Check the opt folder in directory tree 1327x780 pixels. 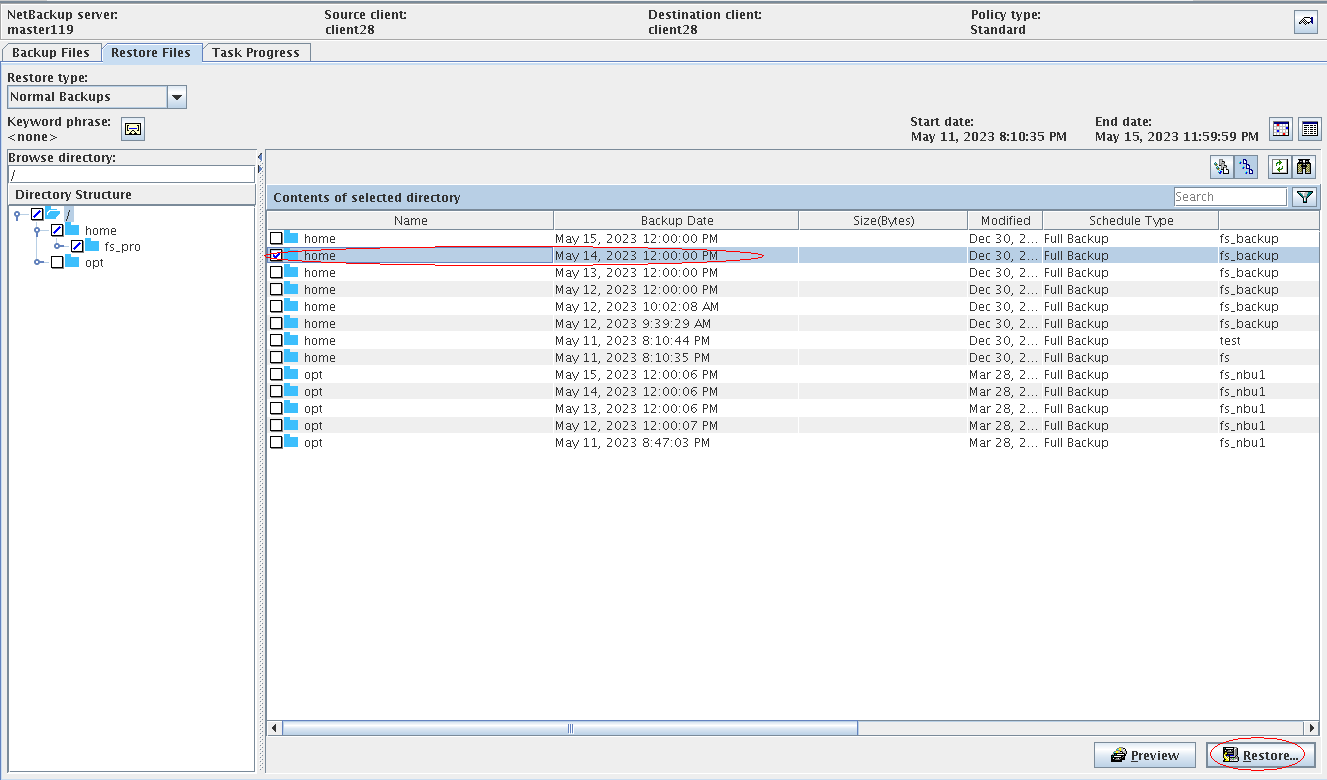[x=57, y=262]
